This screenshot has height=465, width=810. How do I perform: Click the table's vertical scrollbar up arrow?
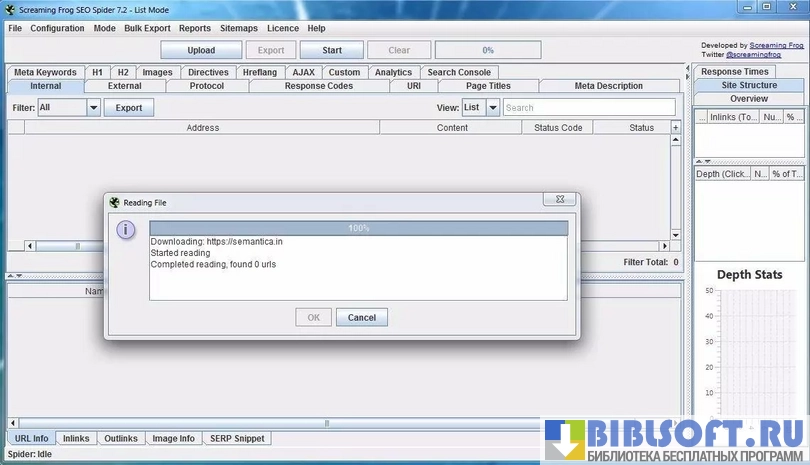pyautogui.click(x=676, y=142)
